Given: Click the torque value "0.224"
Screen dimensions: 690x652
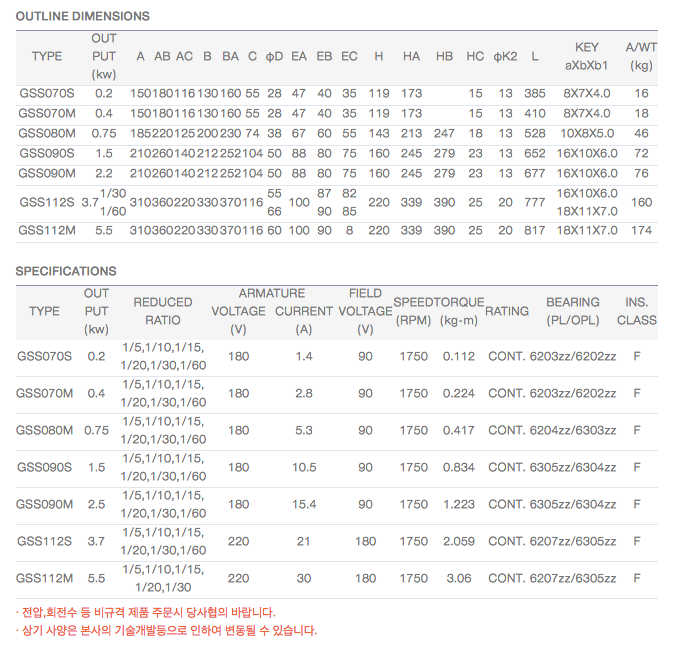Looking at the screenshot, I should (459, 393).
